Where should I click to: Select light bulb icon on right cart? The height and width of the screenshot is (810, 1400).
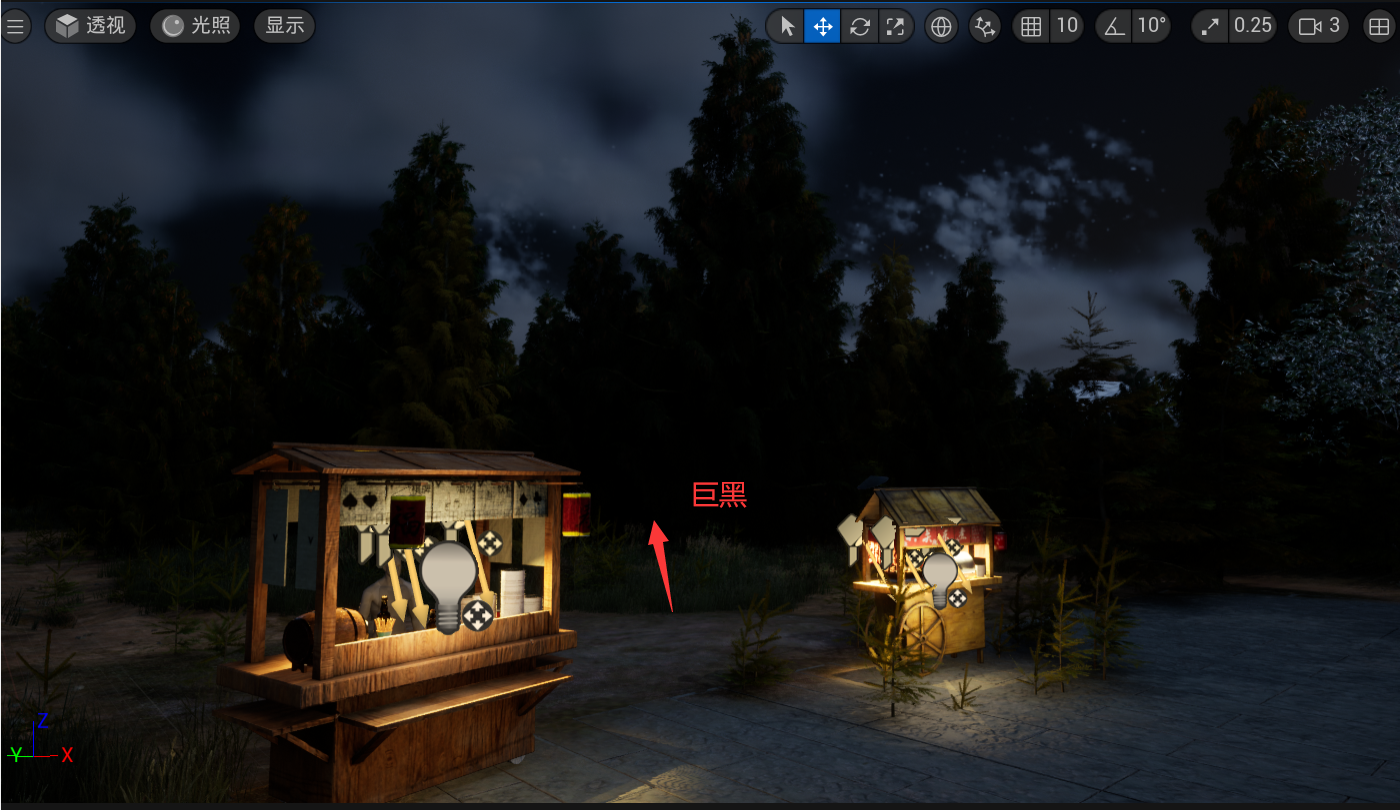point(939,579)
